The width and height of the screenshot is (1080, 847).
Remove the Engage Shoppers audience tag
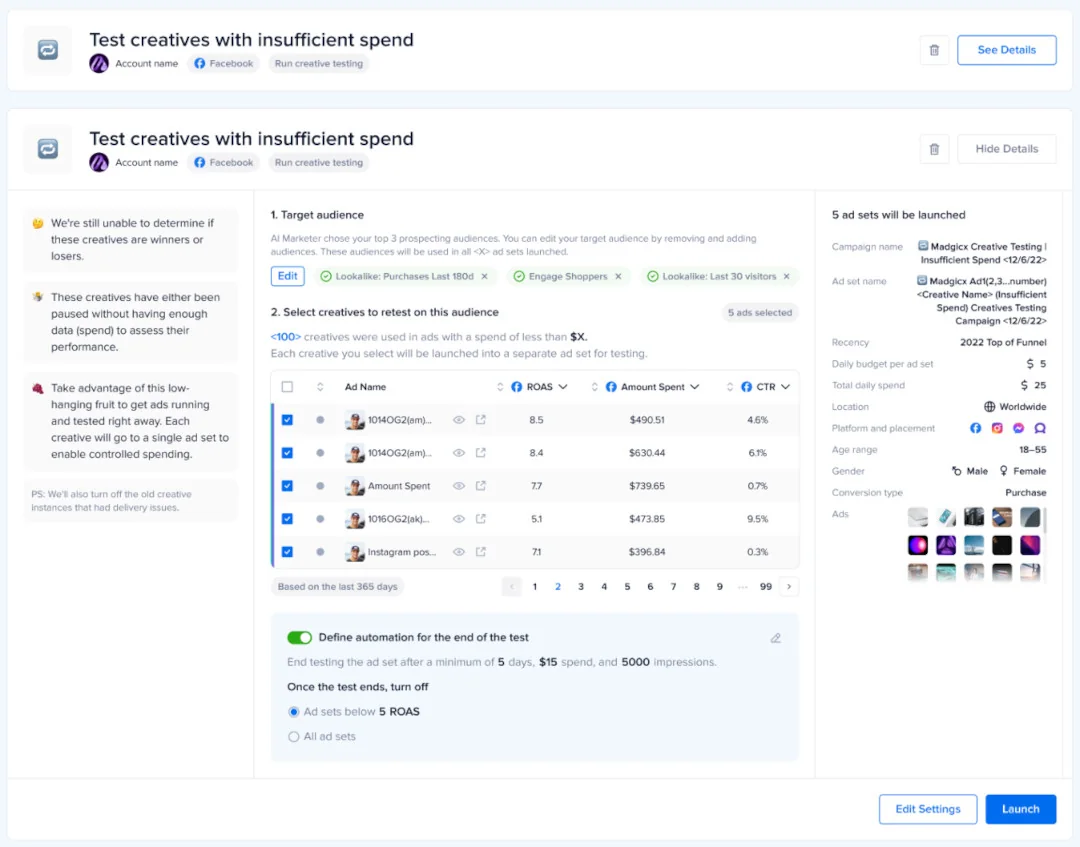618,276
